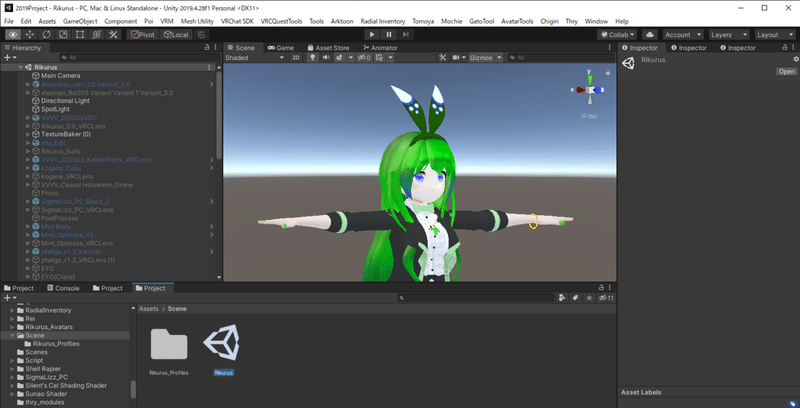Open the Layers dropdown
Screen dimensions: 800x408
[729, 35]
